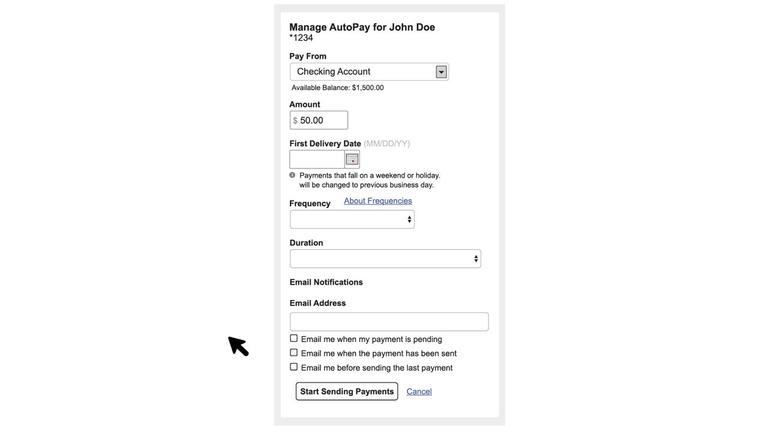Click the Cancel link
The image size is (768, 432).
[x=419, y=391]
